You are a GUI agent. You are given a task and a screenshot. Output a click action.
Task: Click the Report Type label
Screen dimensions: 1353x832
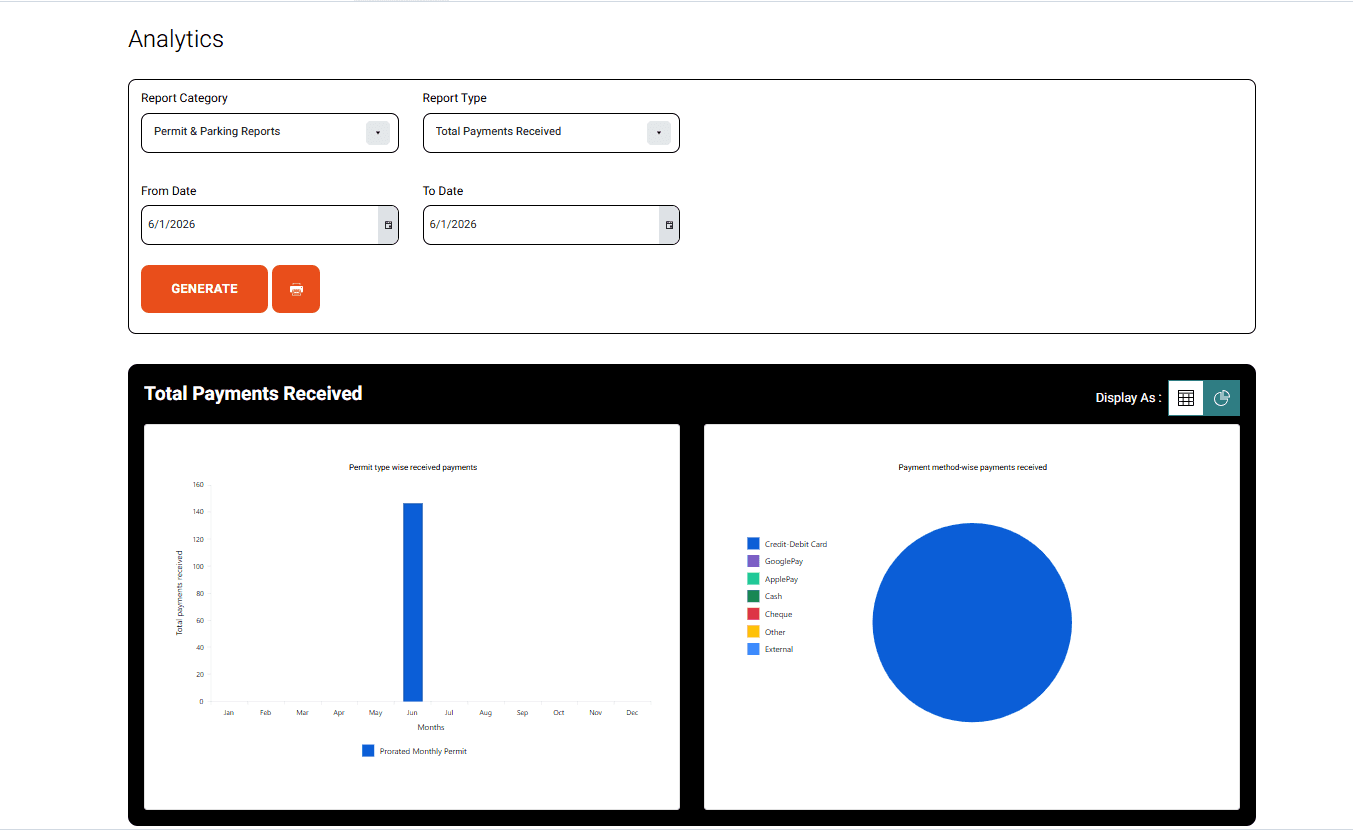(455, 98)
